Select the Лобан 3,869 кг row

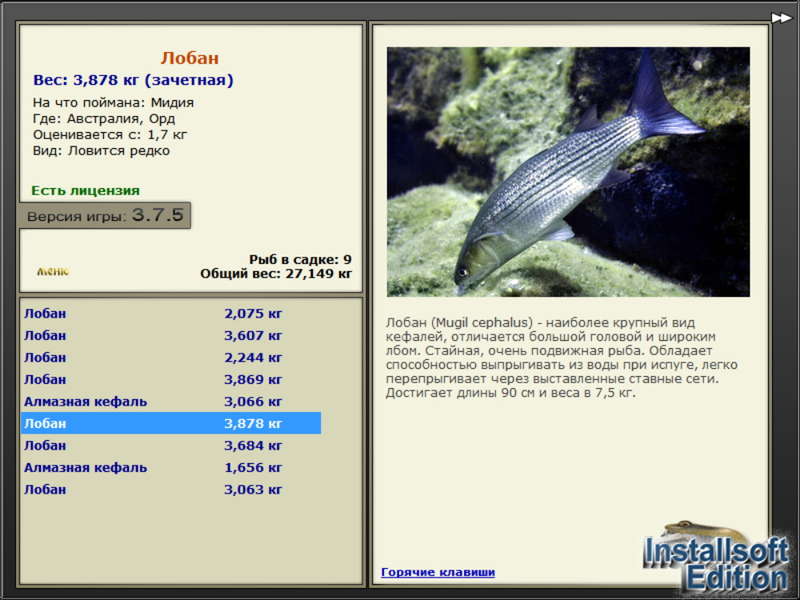[171, 379]
